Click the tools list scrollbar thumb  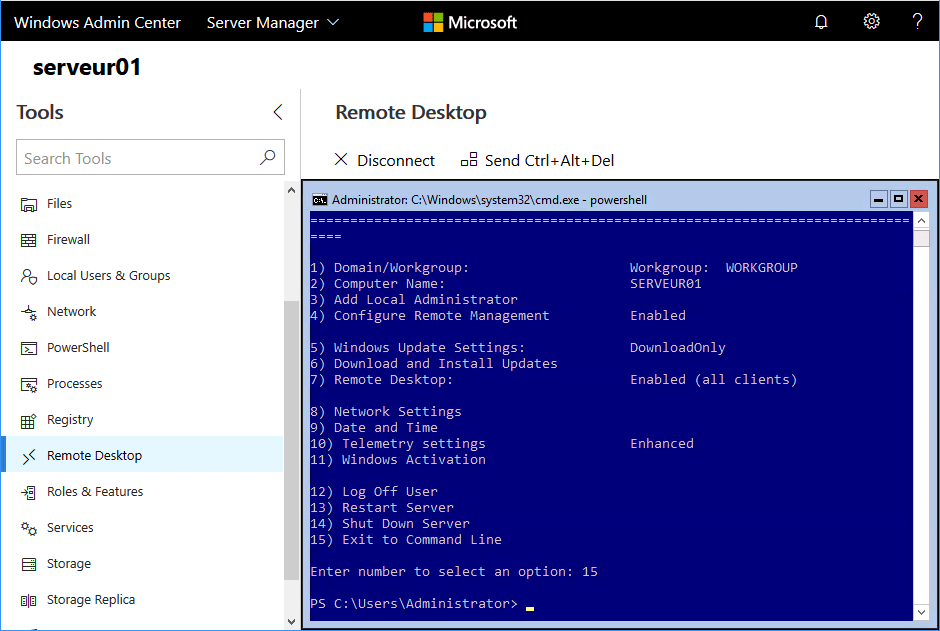point(291,440)
